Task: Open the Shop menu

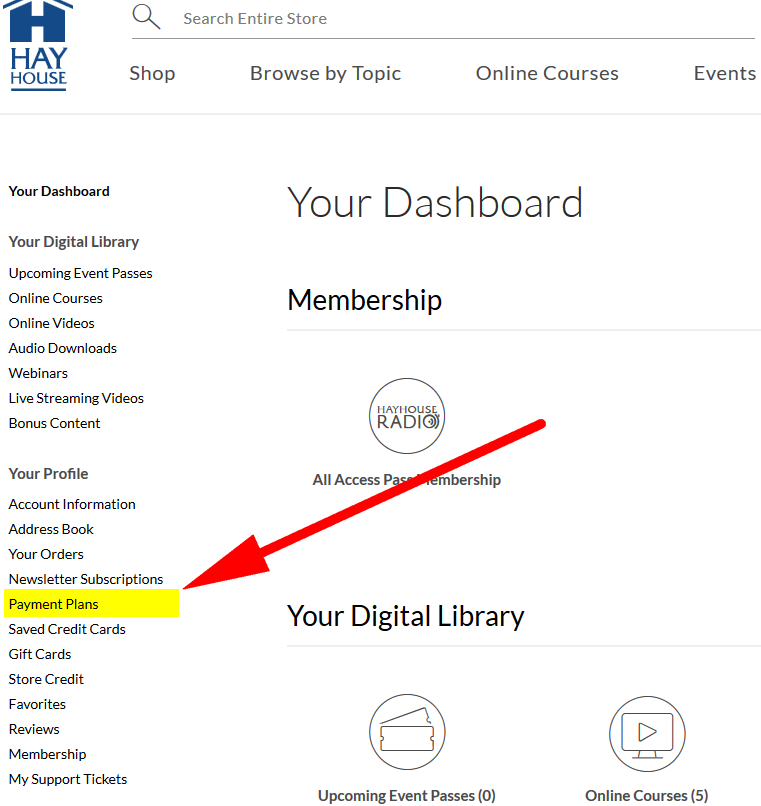Action: [152, 74]
